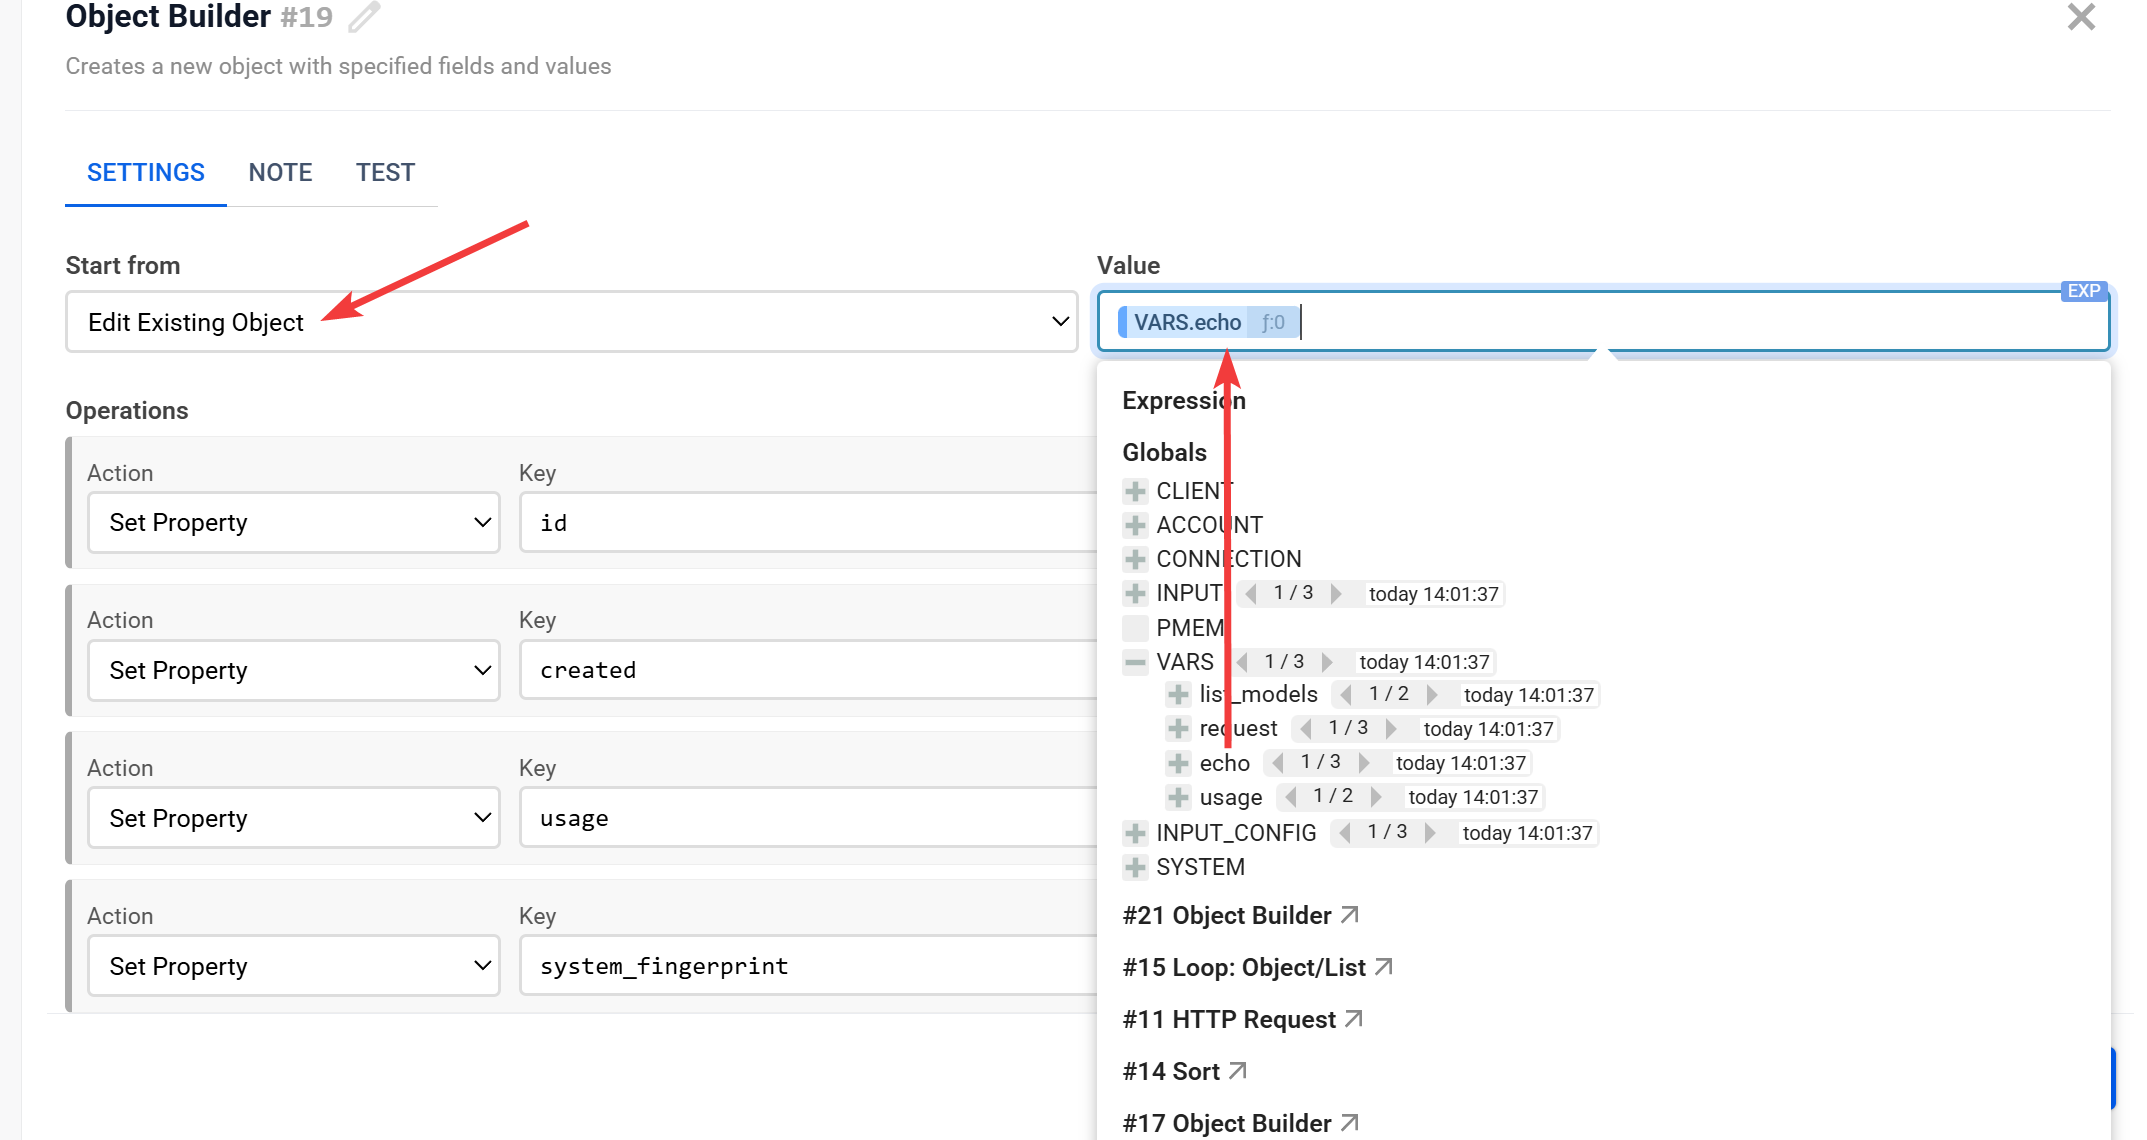Switch to the TEST tab
Screen dimensions: 2147x1140
pos(385,173)
